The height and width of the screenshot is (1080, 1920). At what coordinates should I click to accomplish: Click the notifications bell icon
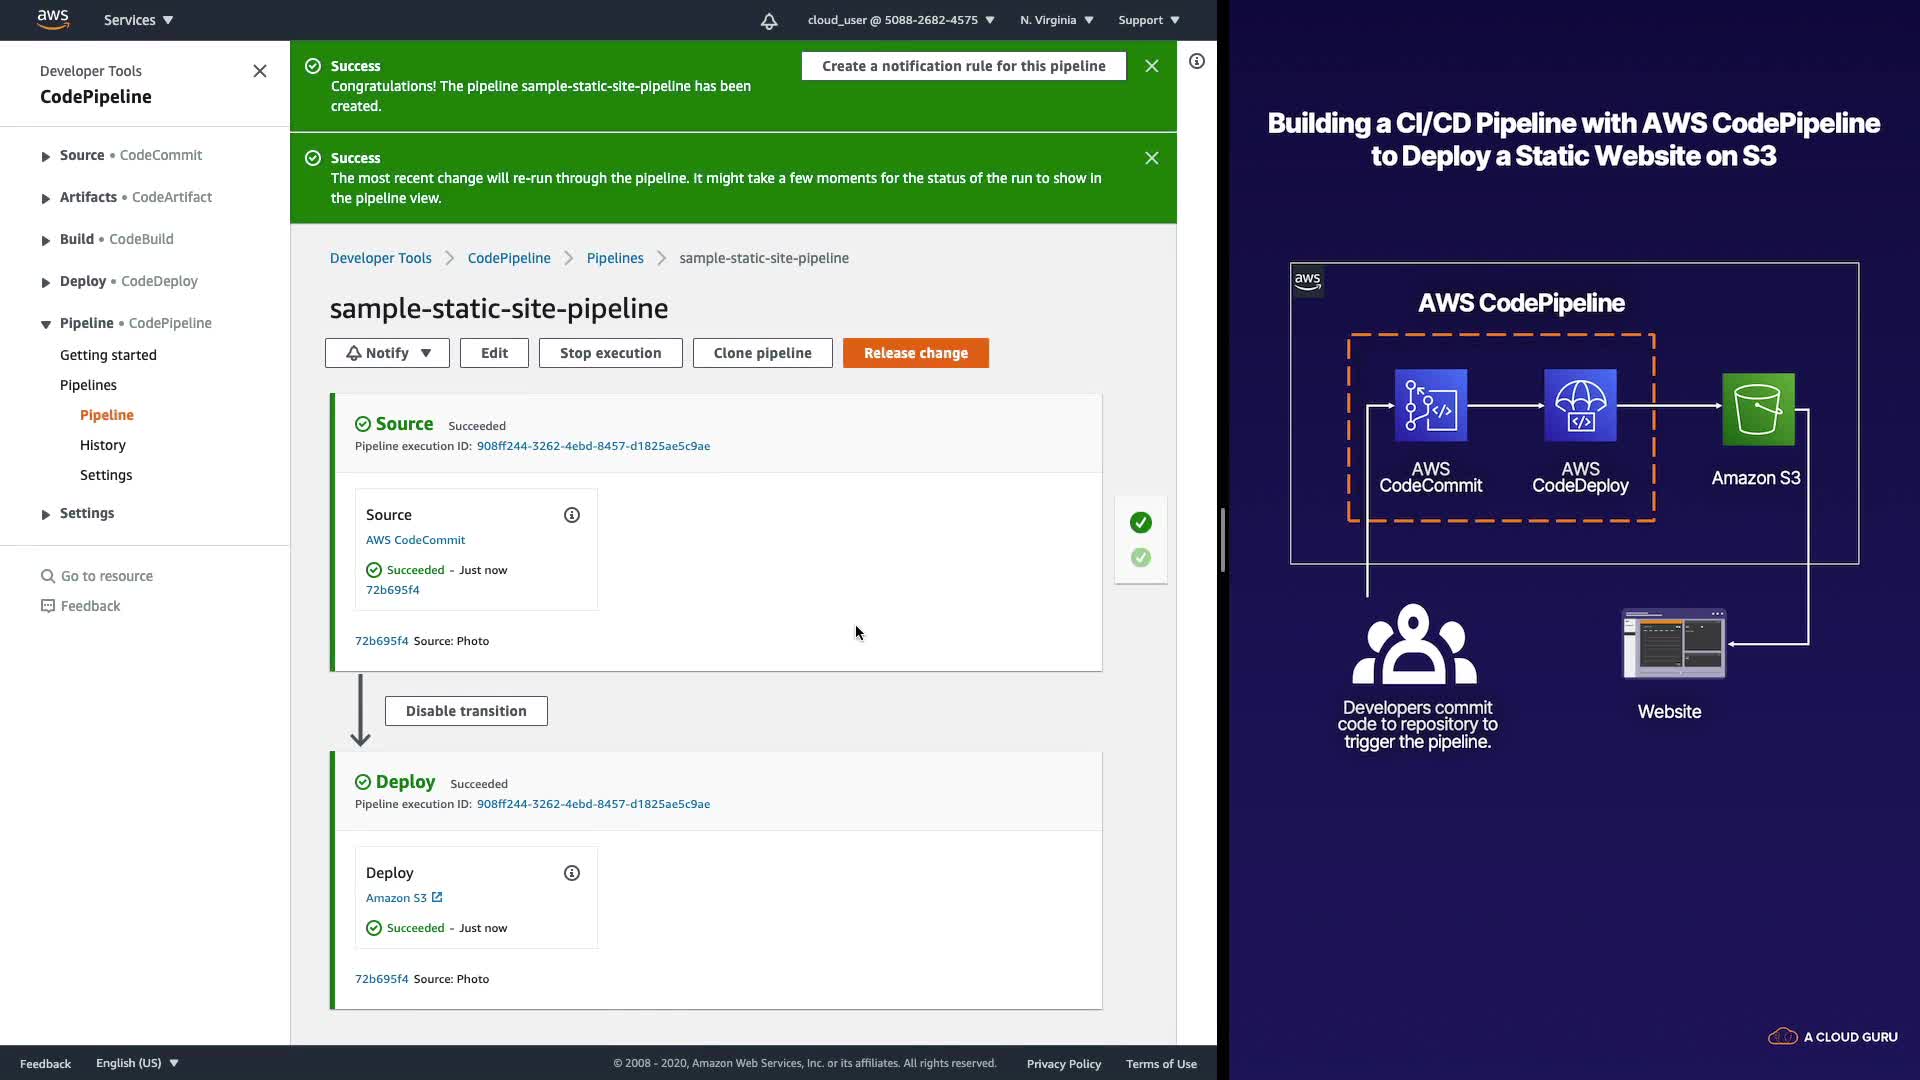tap(768, 21)
